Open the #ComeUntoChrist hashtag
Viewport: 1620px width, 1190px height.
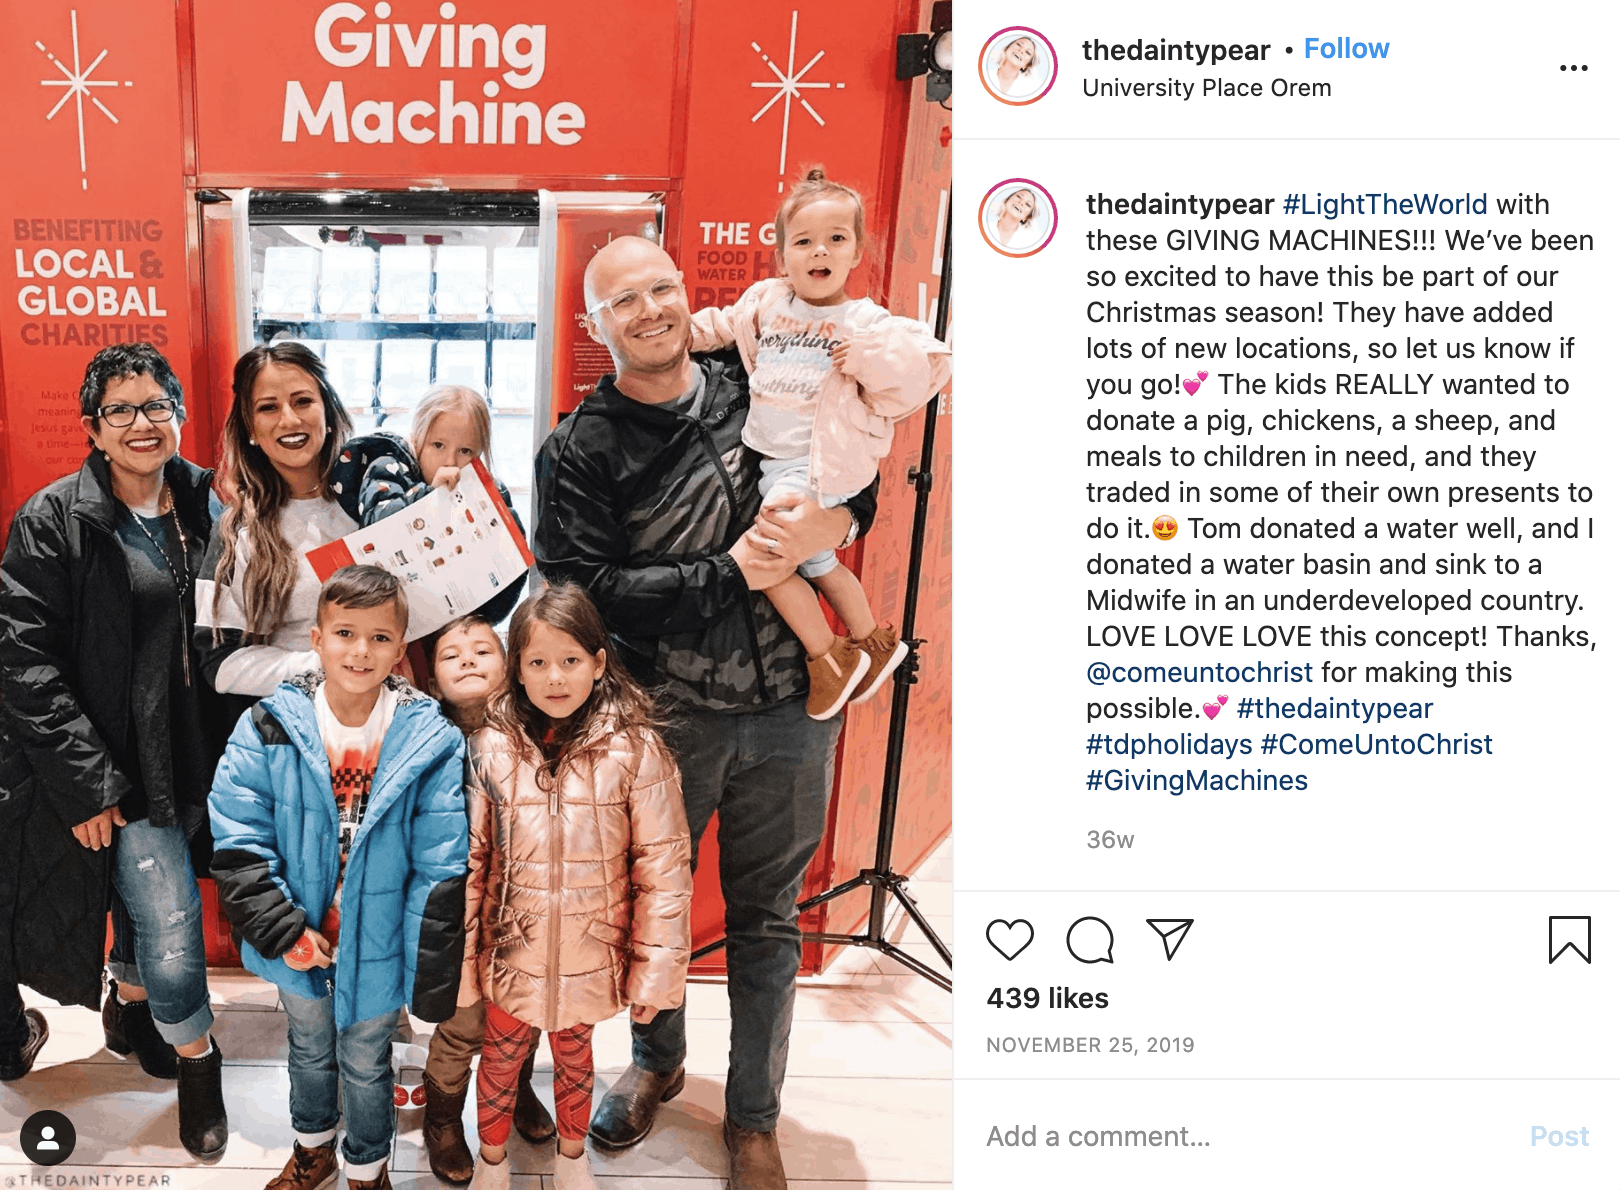pos(1376,744)
